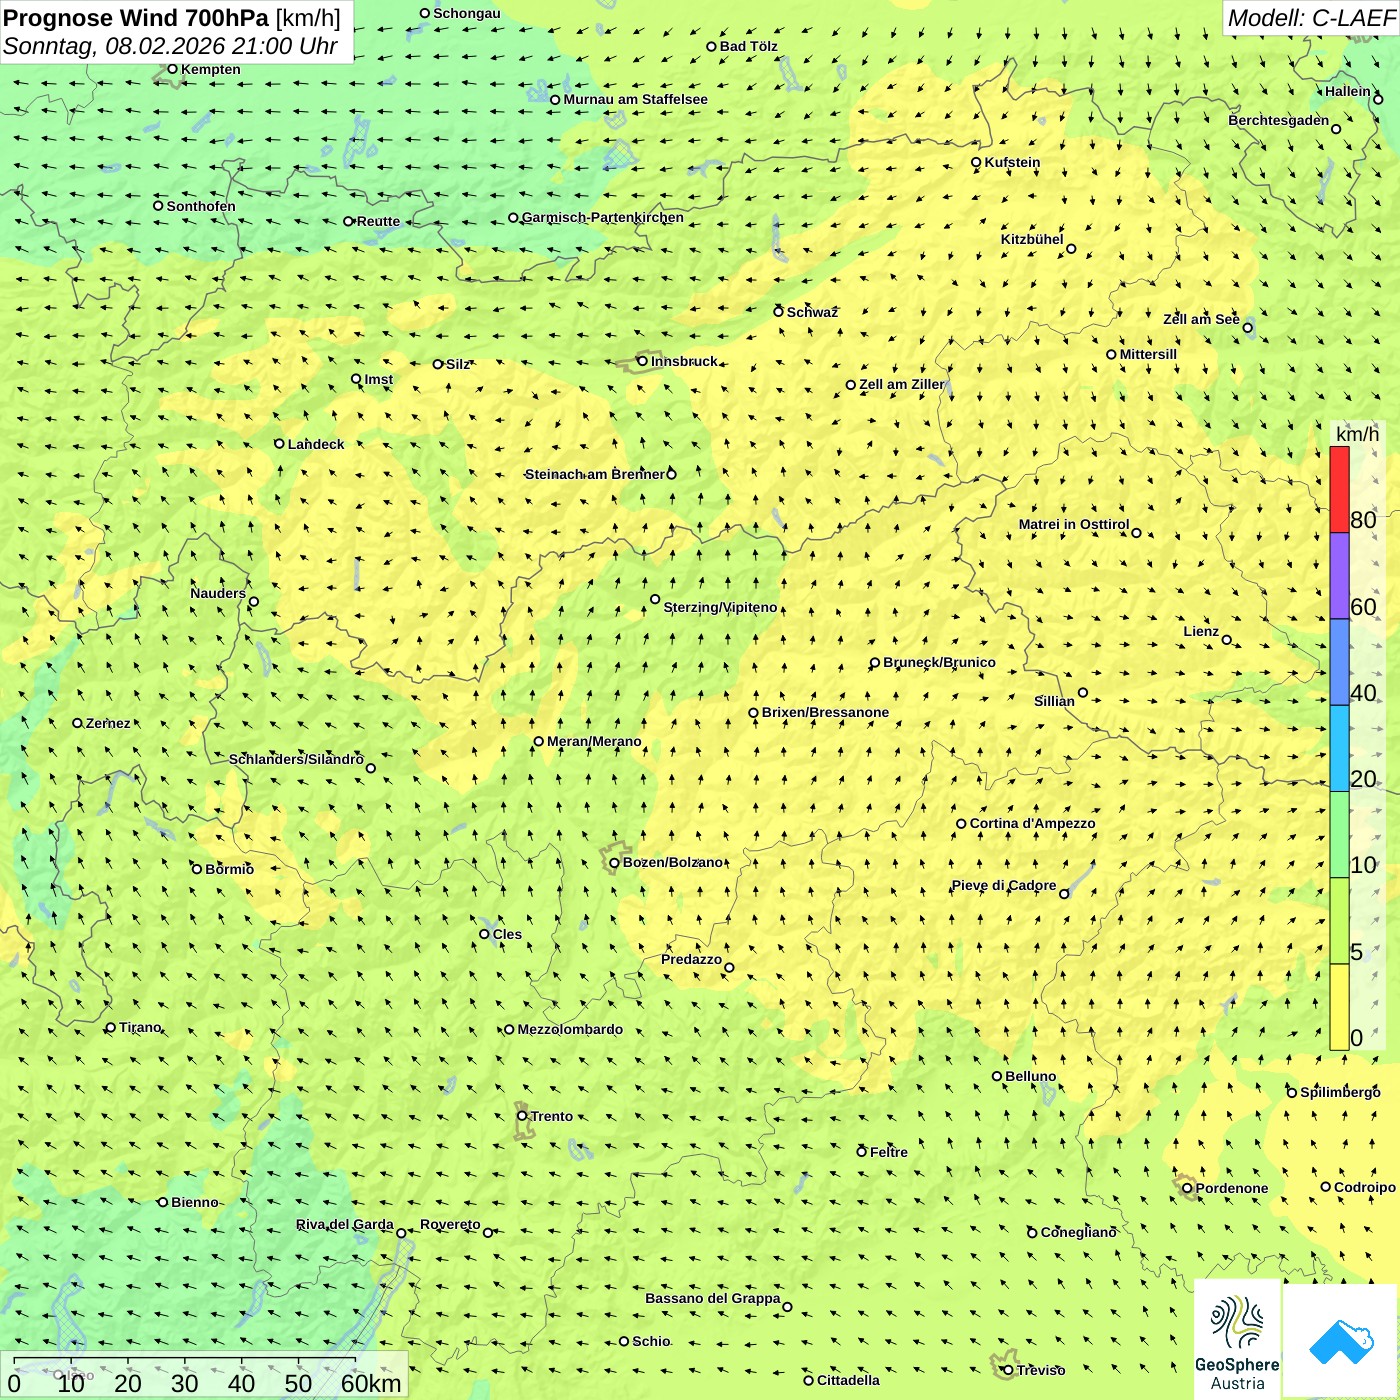
Task: Click the 'Prognose Wind 700hPa' title
Action: [x=135, y=18]
